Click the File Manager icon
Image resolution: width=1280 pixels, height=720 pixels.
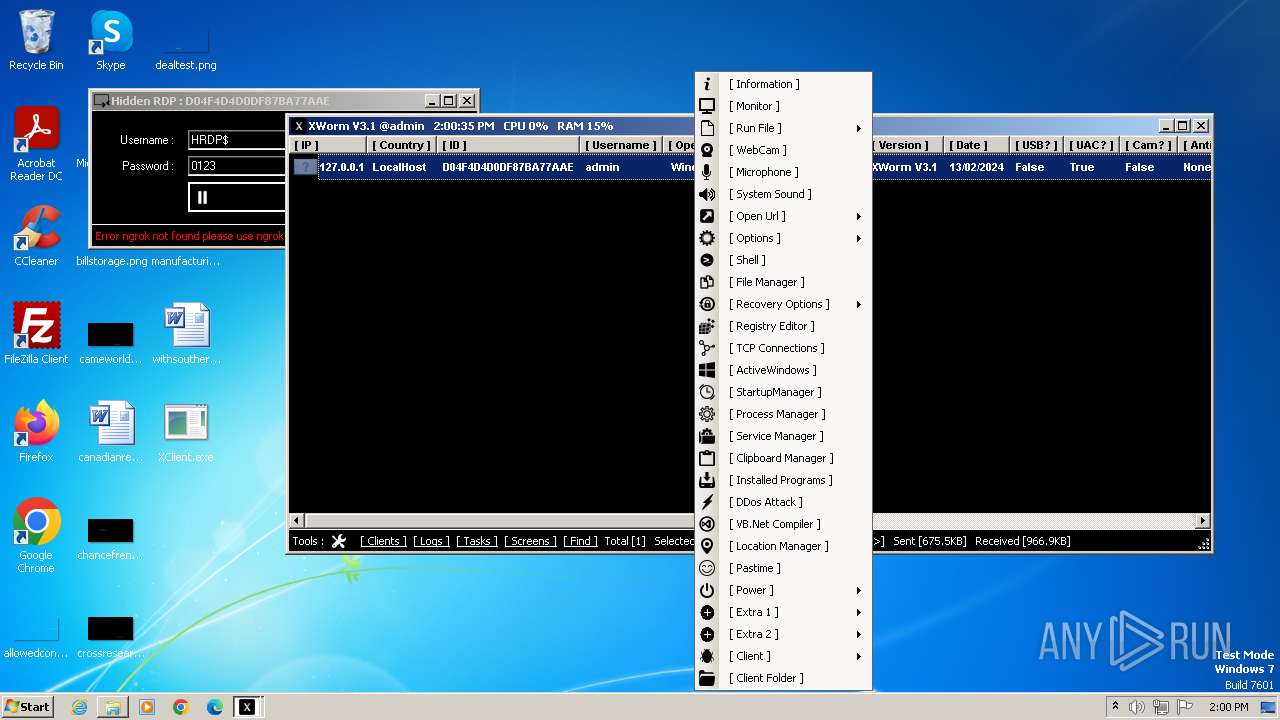tap(707, 282)
